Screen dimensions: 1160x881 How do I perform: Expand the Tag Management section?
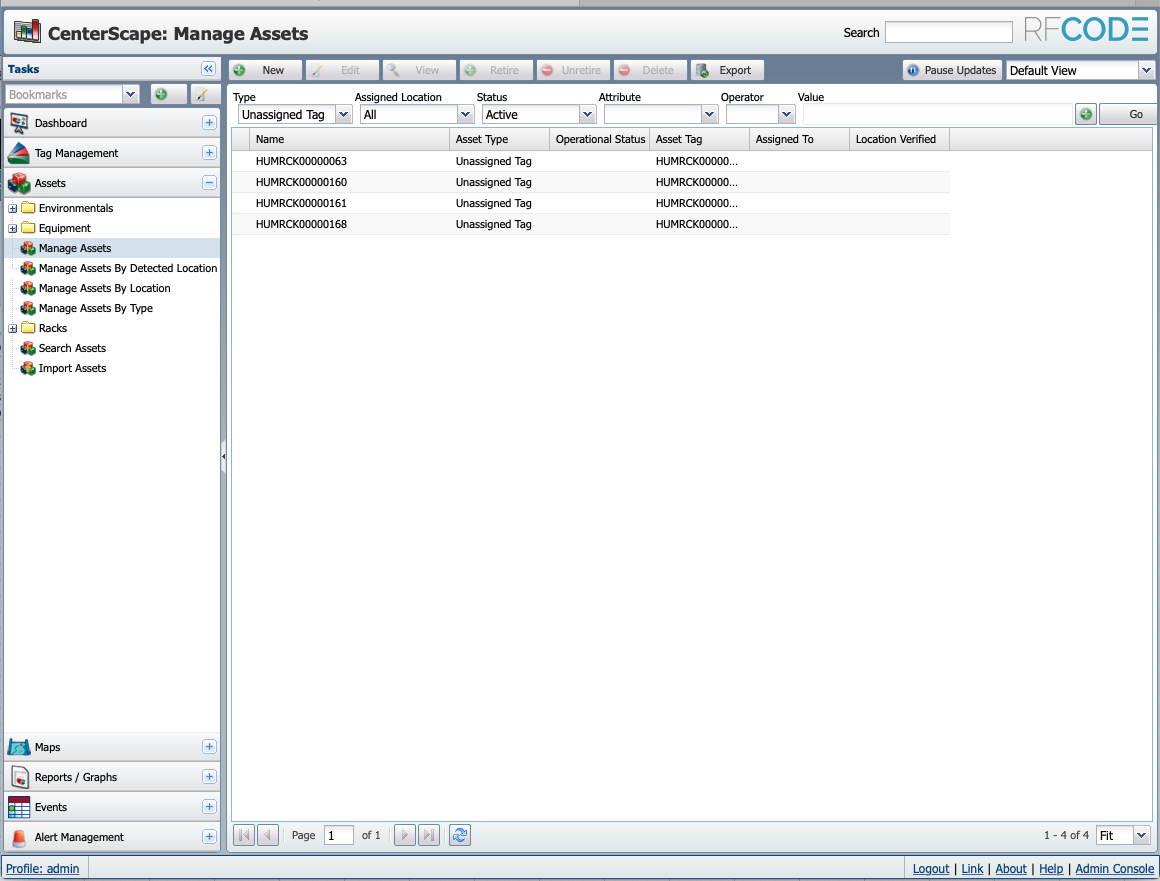tap(209, 152)
